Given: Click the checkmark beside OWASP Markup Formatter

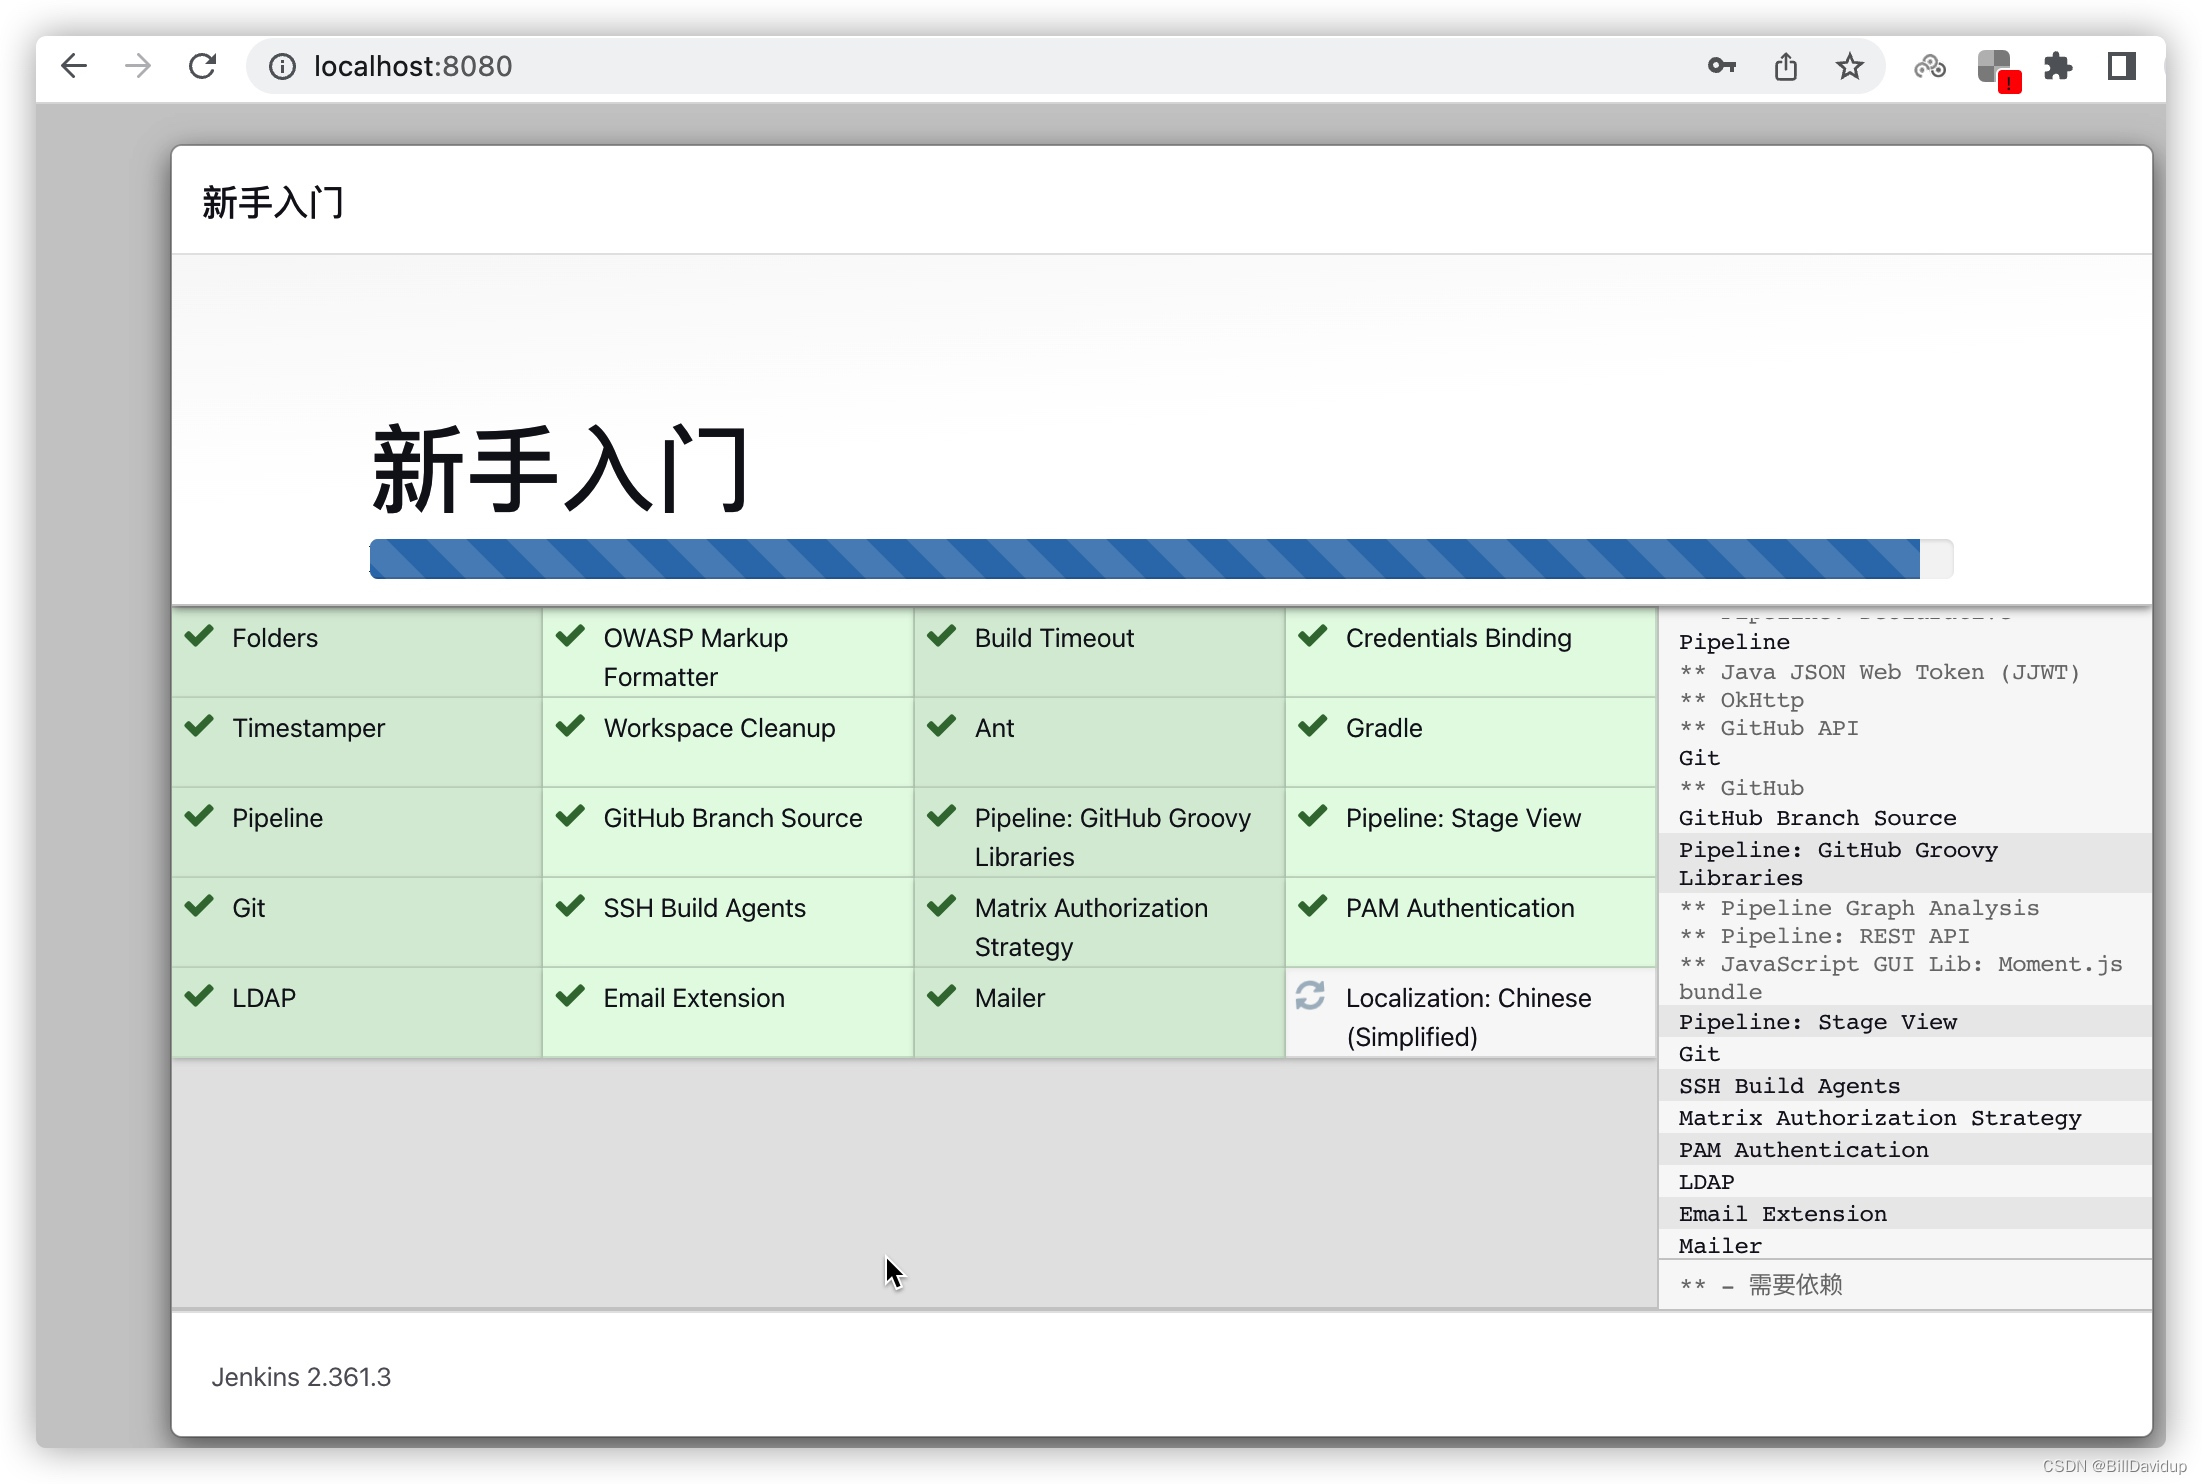Looking at the screenshot, I should point(570,635).
